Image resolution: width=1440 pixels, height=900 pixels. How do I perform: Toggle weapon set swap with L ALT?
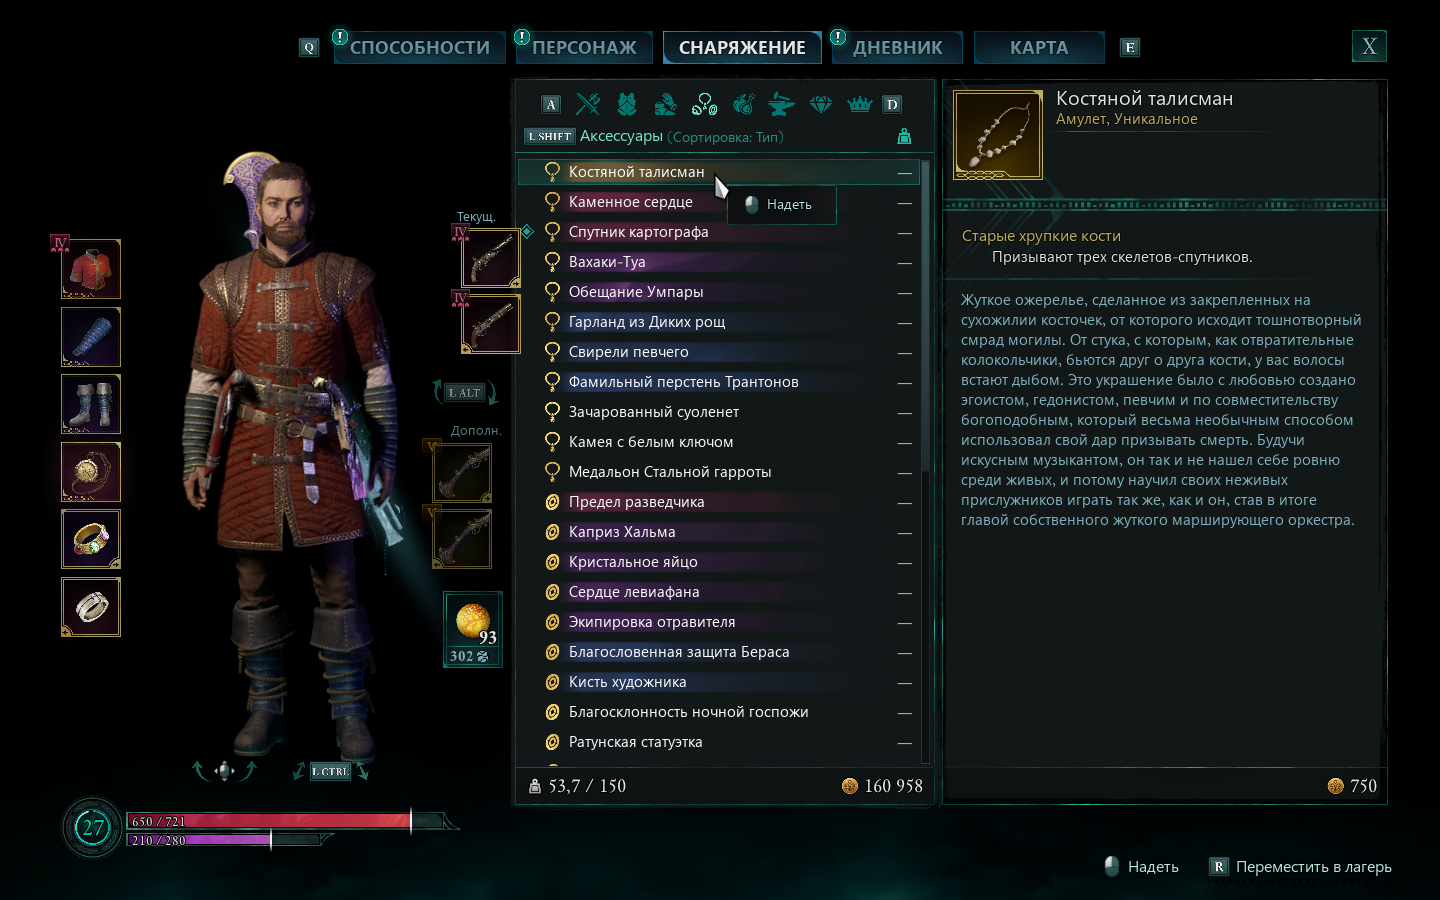pyautogui.click(x=465, y=393)
